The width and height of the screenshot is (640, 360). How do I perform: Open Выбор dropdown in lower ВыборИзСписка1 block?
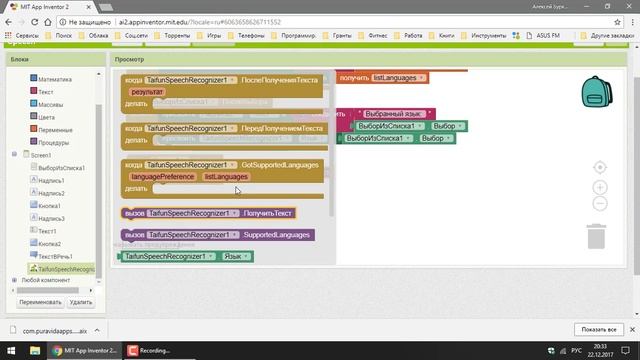[448, 138]
